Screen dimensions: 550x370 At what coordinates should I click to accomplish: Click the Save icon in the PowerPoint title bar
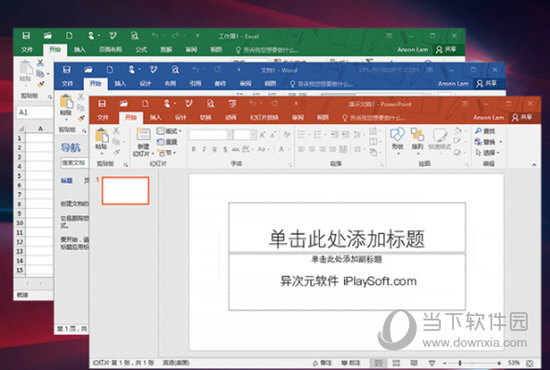(102, 103)
